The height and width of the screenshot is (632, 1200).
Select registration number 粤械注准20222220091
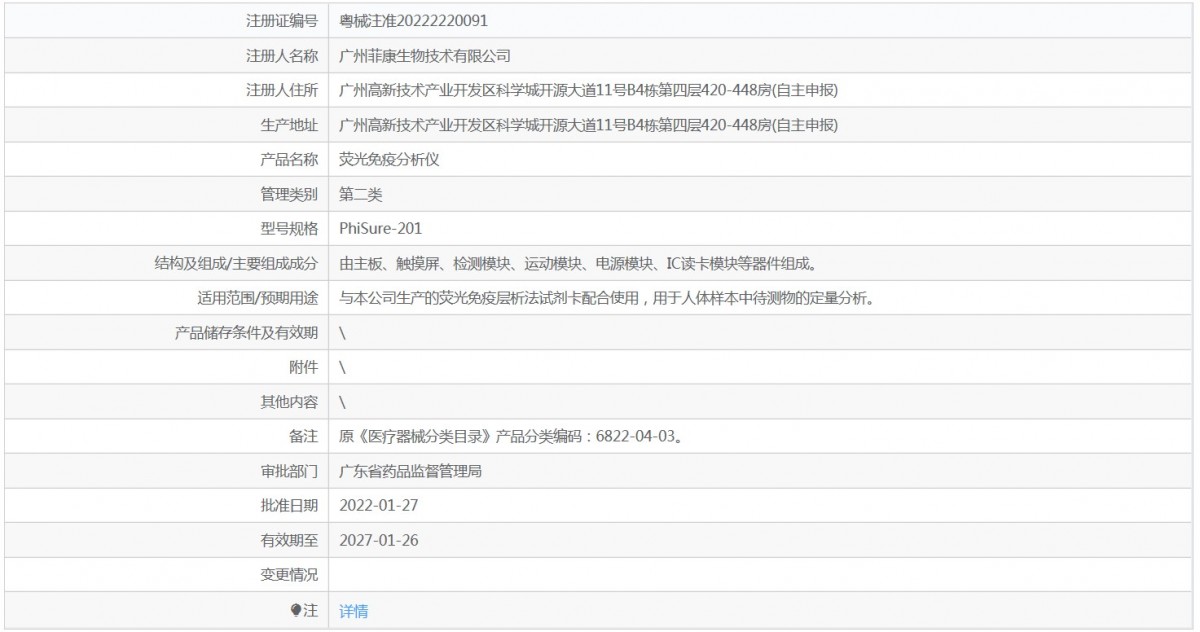pyautogui.click(x=414, y=20)
